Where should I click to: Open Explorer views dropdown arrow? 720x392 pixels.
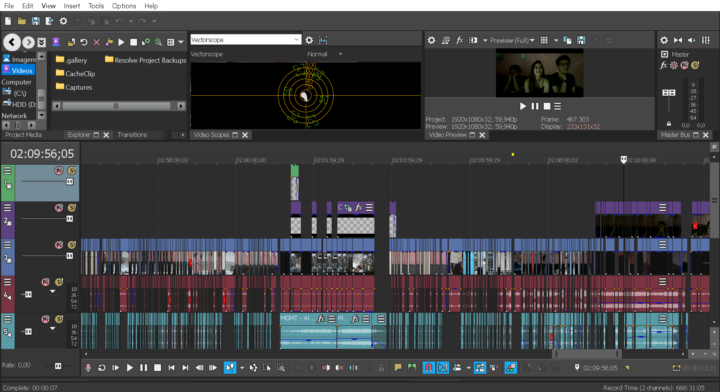pyautogui.click(x=181, y=42)
